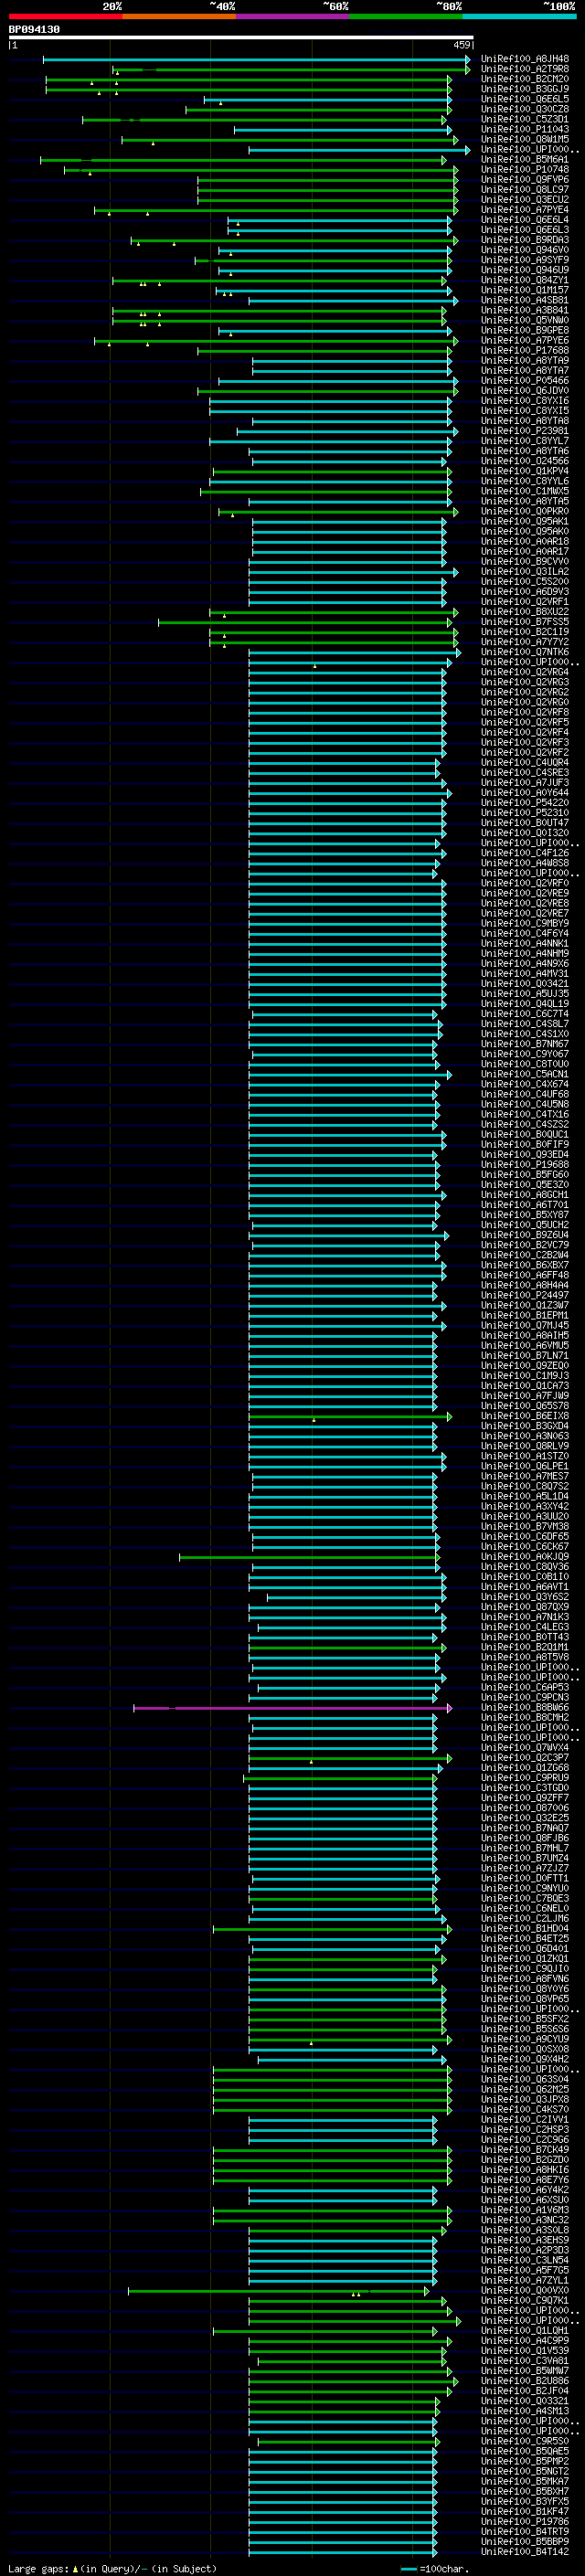
Task: Click the label UniRef100_A7JUF3
Action: (x=525, y=783)
